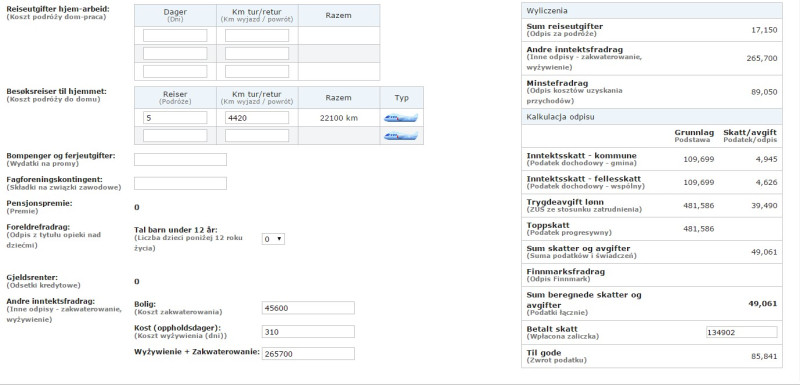
Task: Click the Typ column header
Action: pos(402,97)
